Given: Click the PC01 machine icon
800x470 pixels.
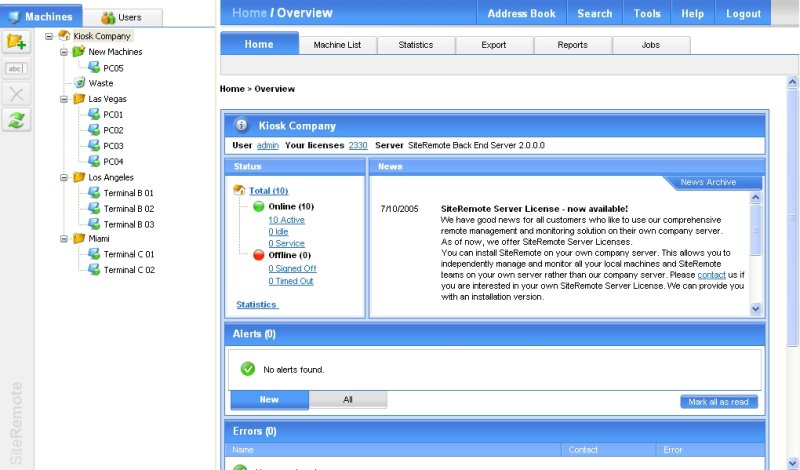Looking at the screenshot, I should 94,115.
